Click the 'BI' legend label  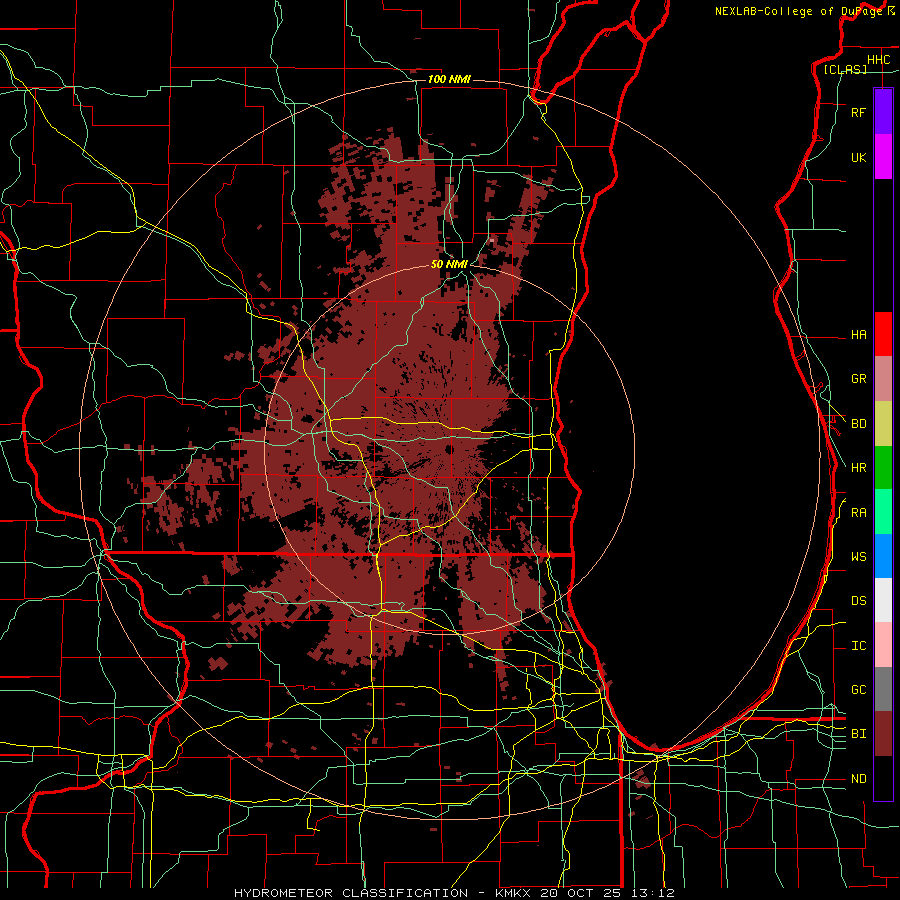[858, 734]
